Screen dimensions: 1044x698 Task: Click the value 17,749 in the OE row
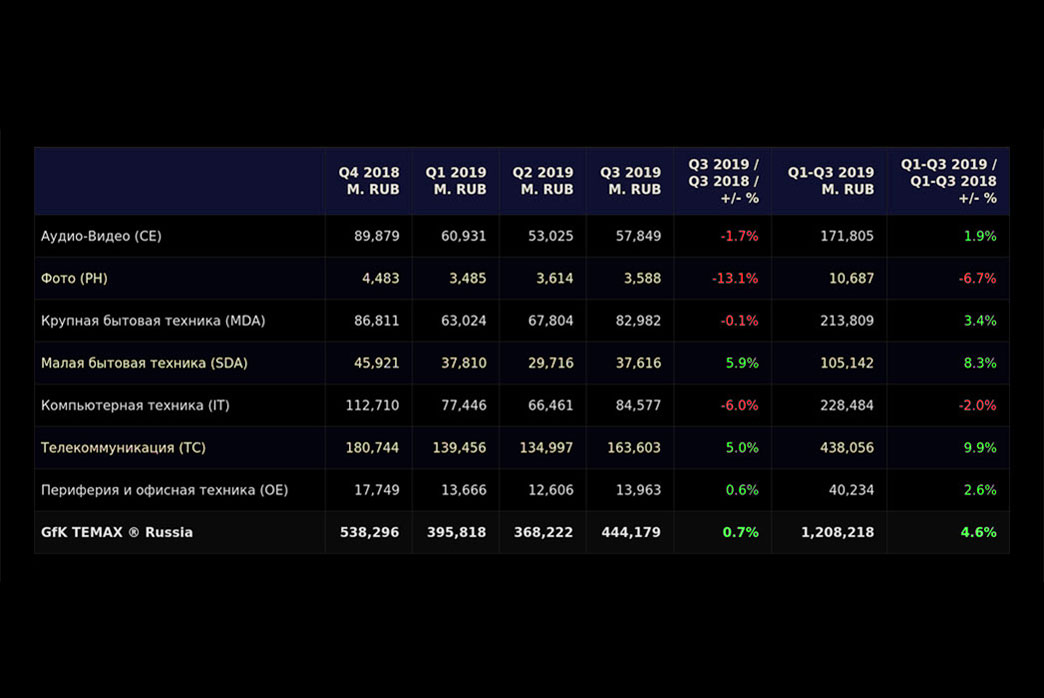pos(377,490)
